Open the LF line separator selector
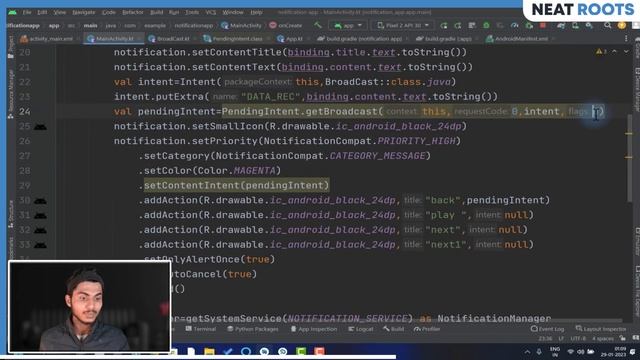640x360 pixels. coord(561,338)
